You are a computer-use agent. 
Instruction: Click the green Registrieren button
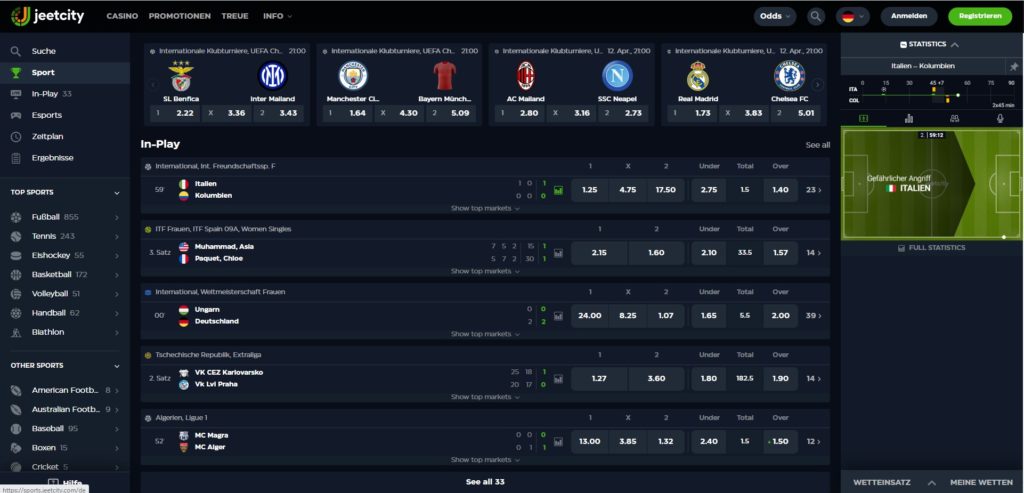(x=980, y=16)
